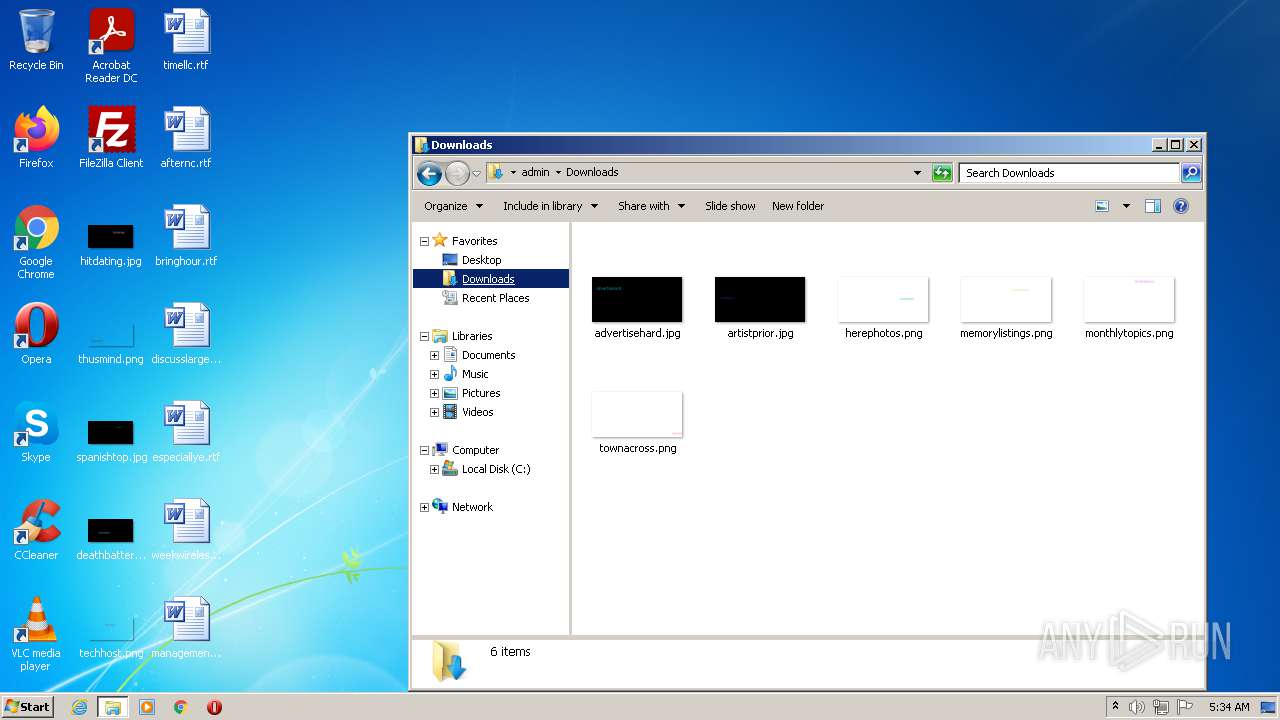Select Desktop under Favorites
This screenshot has width=1280, height=720.
coord(481,260)
